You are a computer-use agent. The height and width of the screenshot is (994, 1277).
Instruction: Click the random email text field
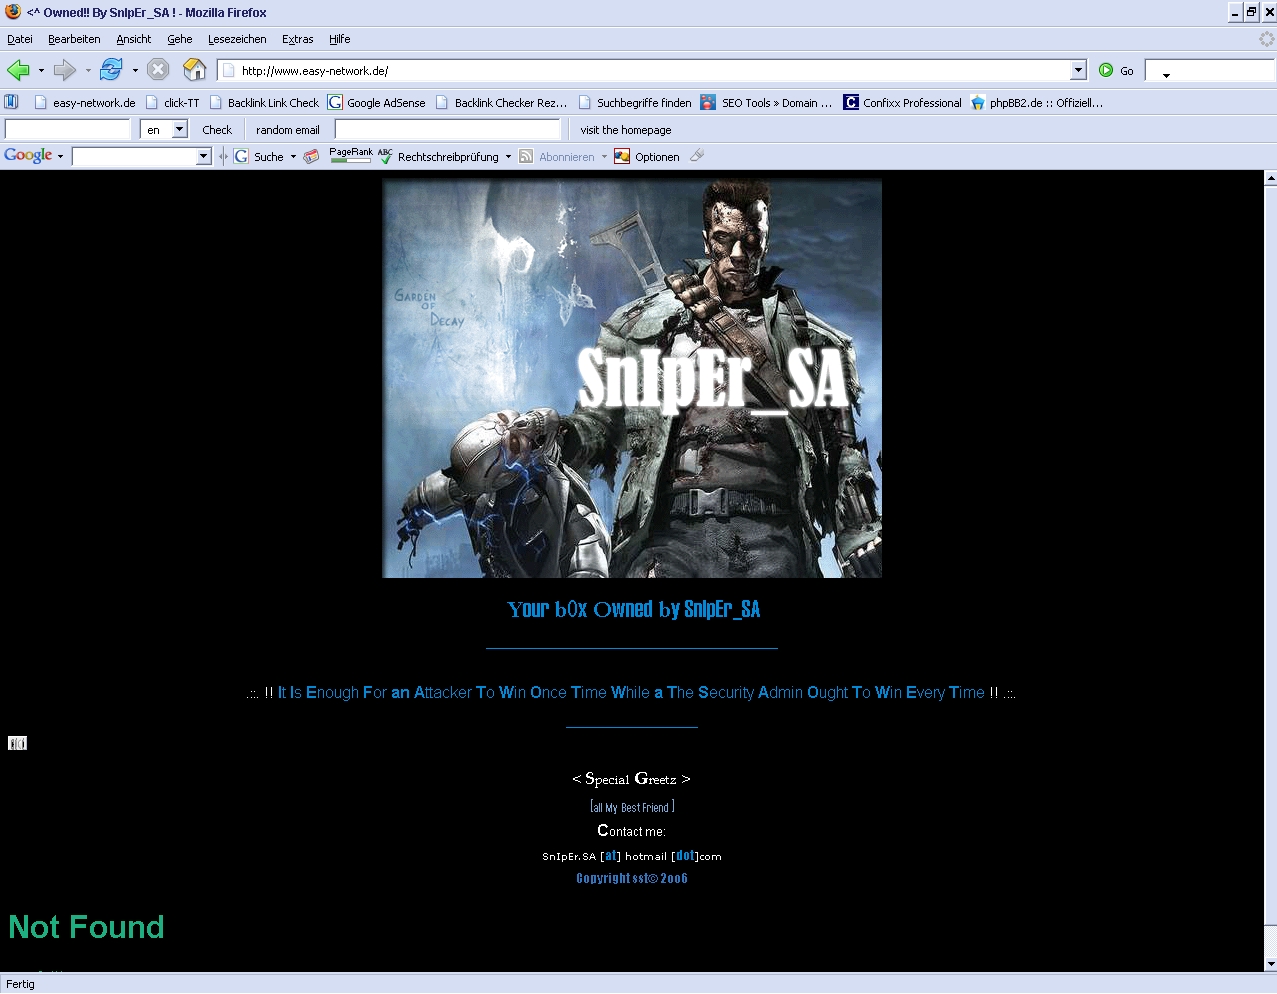[447, 129]
